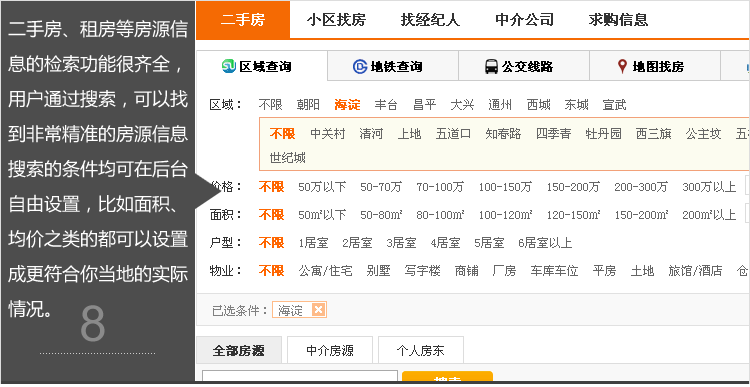This screenshot has width=750, height=387.
Task: Choose 昌平 district
Action: click(424, 105)
